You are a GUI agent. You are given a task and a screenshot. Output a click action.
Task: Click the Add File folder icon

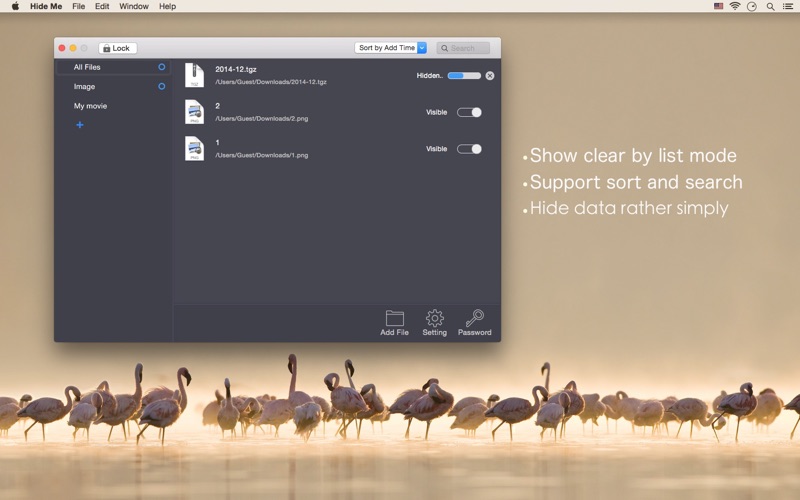[394, 318]
